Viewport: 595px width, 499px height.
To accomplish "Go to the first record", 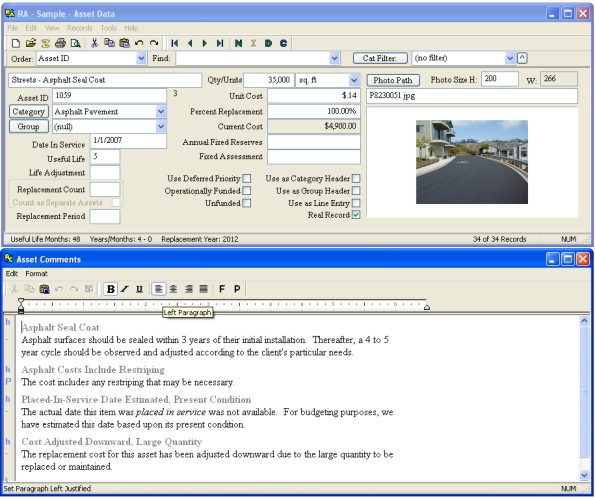I will click(175, 43).
